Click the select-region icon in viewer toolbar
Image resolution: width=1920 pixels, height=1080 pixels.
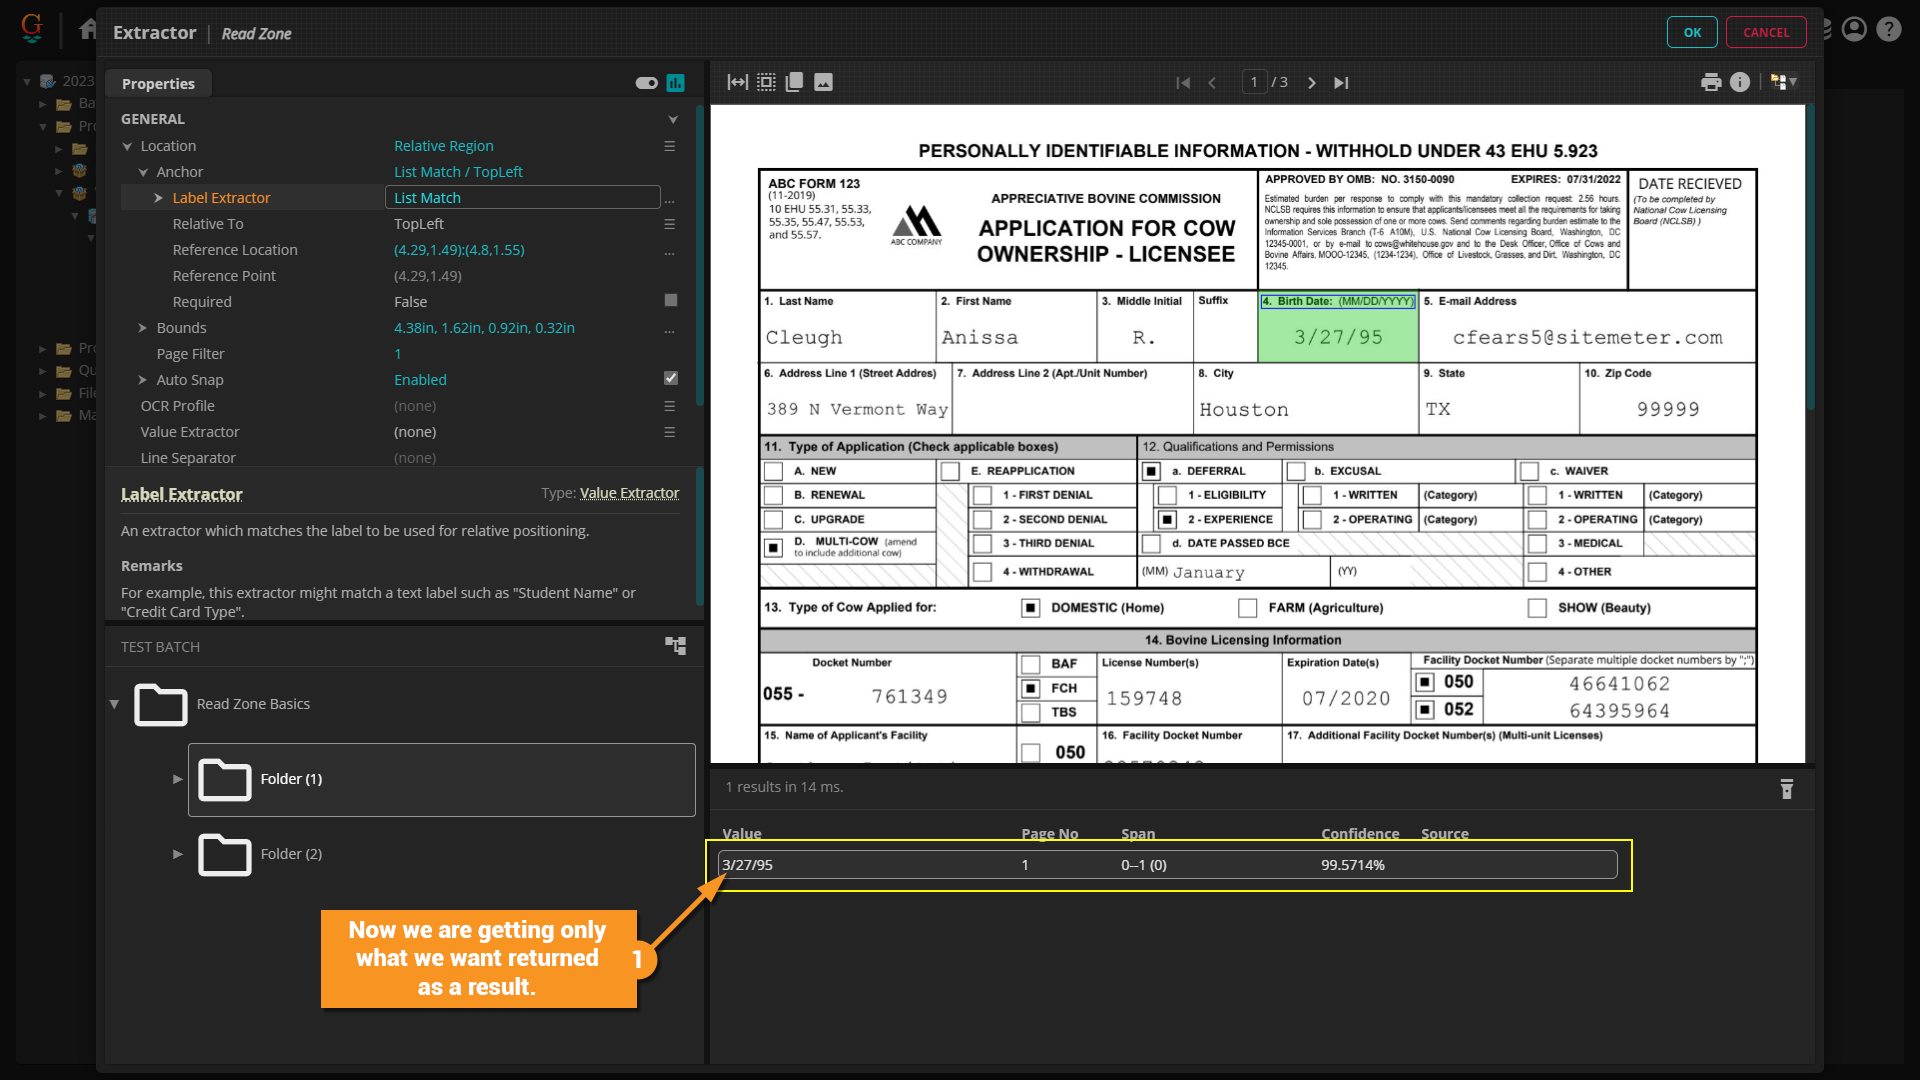pyautogui.click(x=766, y=83)
